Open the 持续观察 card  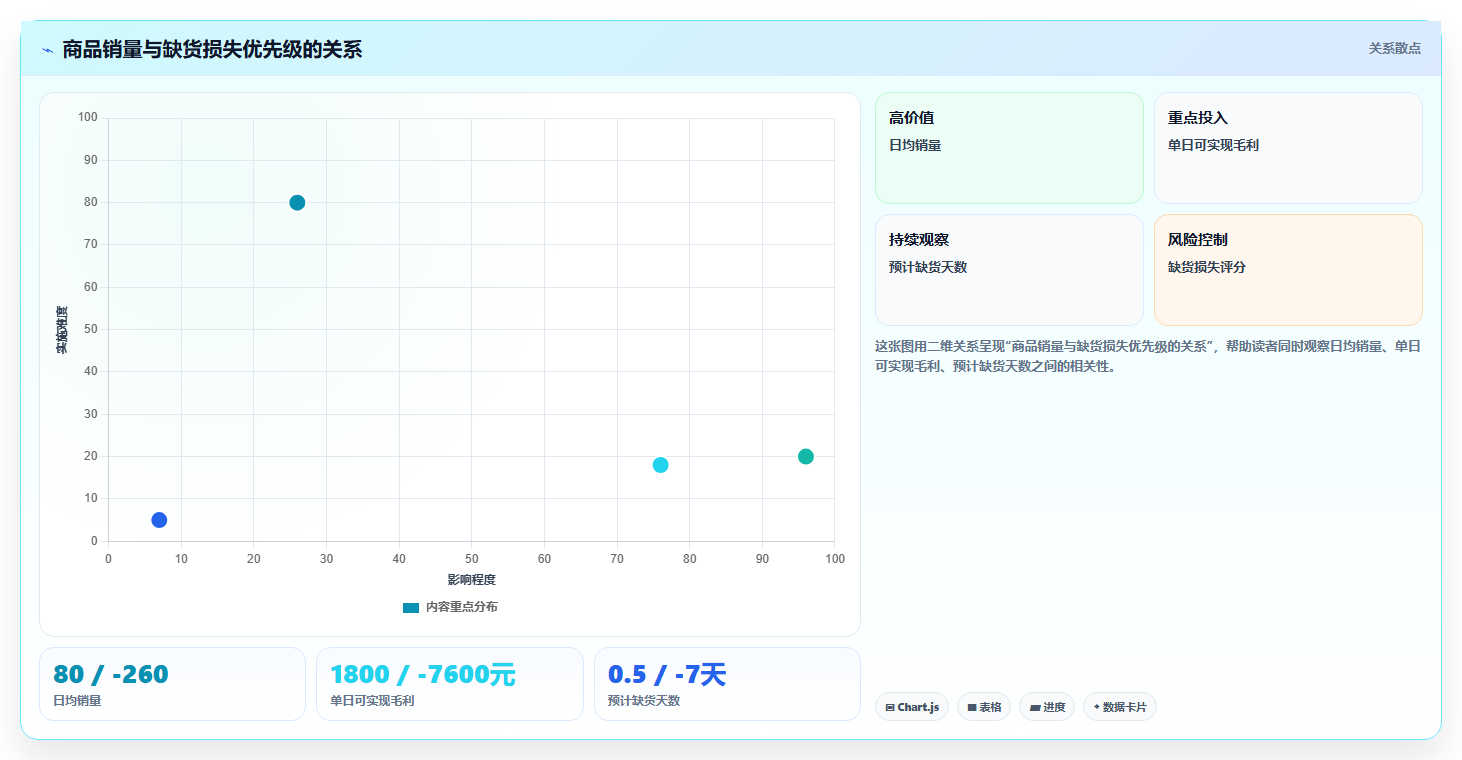click(1009, 270)
